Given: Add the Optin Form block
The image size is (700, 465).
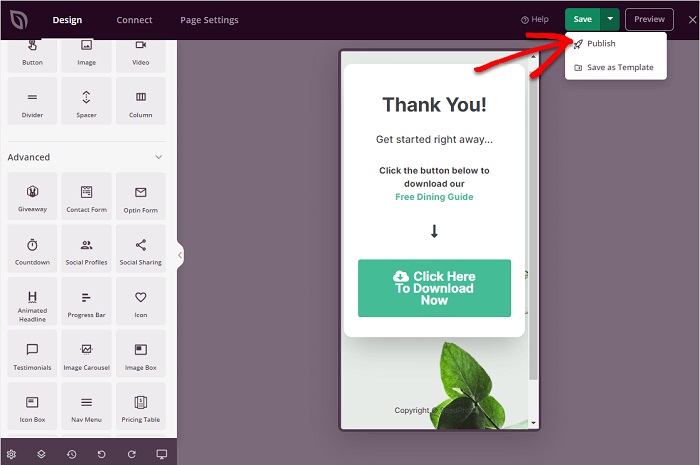Looking at the screenshot, I should 141,196.
